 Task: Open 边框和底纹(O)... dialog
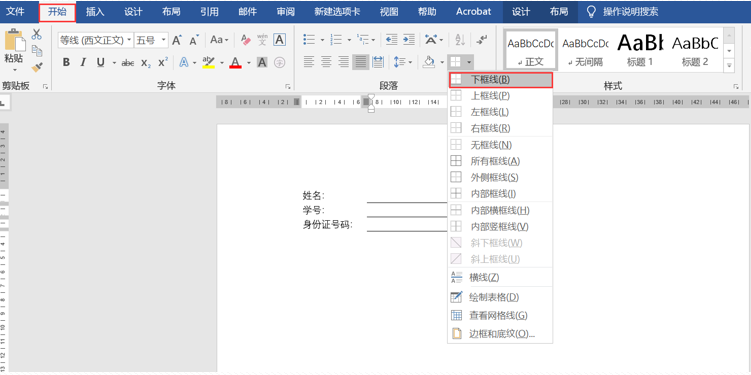(500, 333)
